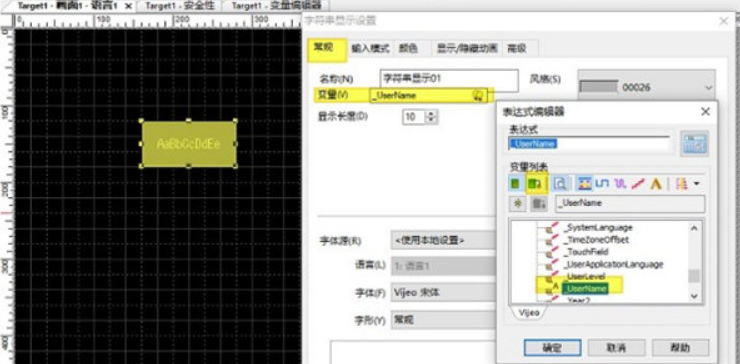Click the grey style preview swatch 00026
The height and width of the screenshot is (364, 740).
click(x=598, y=87)
